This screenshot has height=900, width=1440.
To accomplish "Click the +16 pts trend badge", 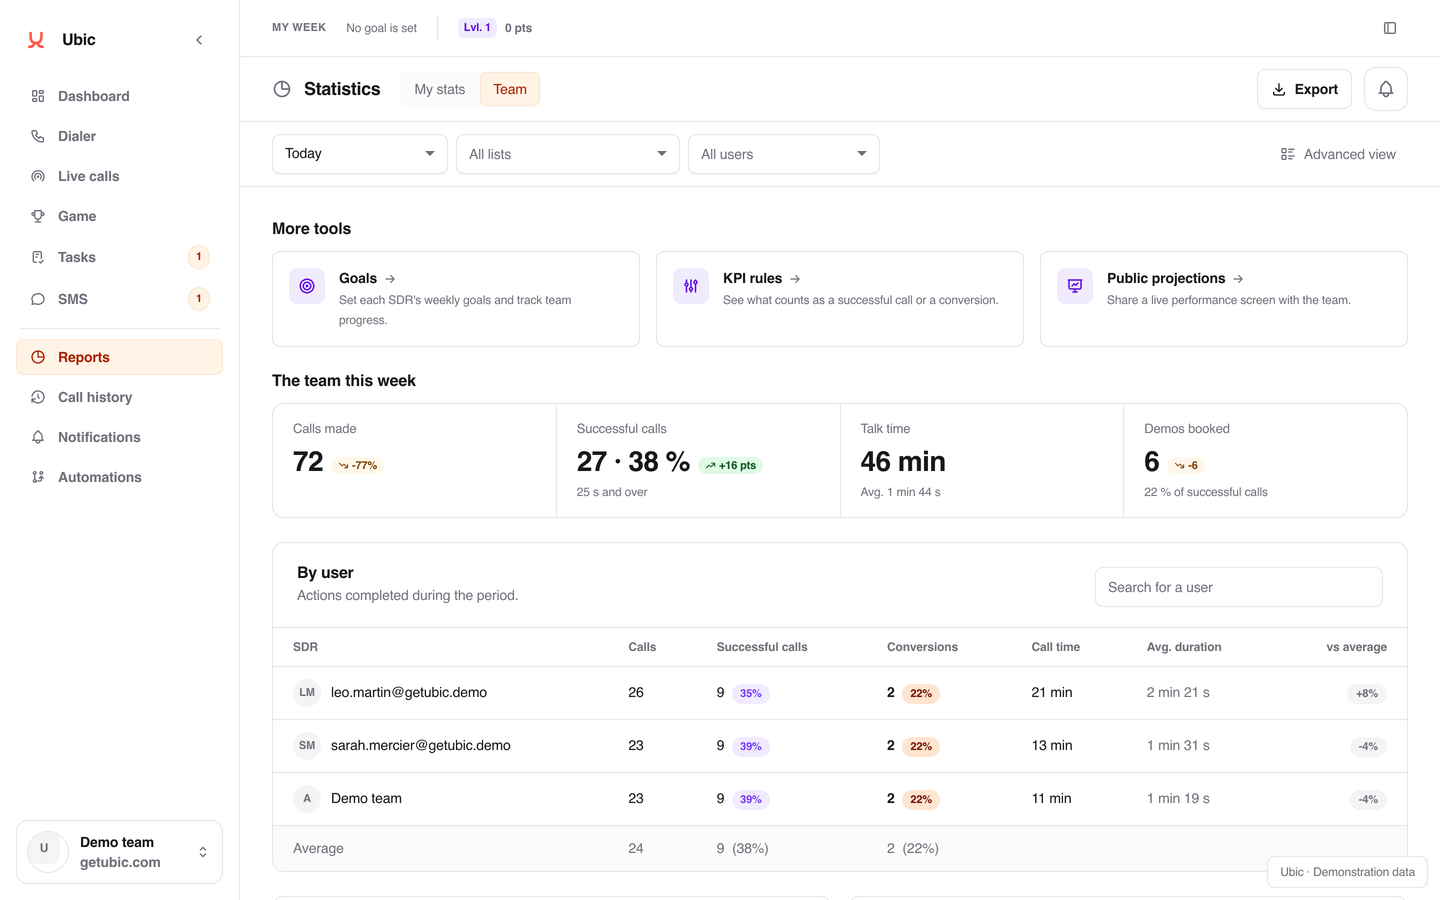I will pyautogui.click(x=731, y=465).
